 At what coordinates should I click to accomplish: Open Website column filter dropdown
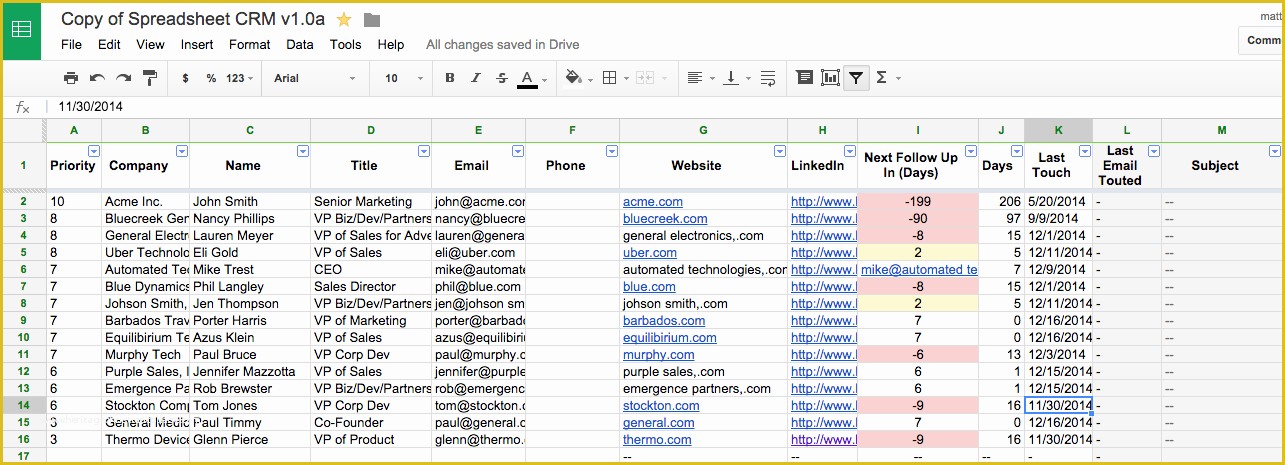(x=780, y=152)
